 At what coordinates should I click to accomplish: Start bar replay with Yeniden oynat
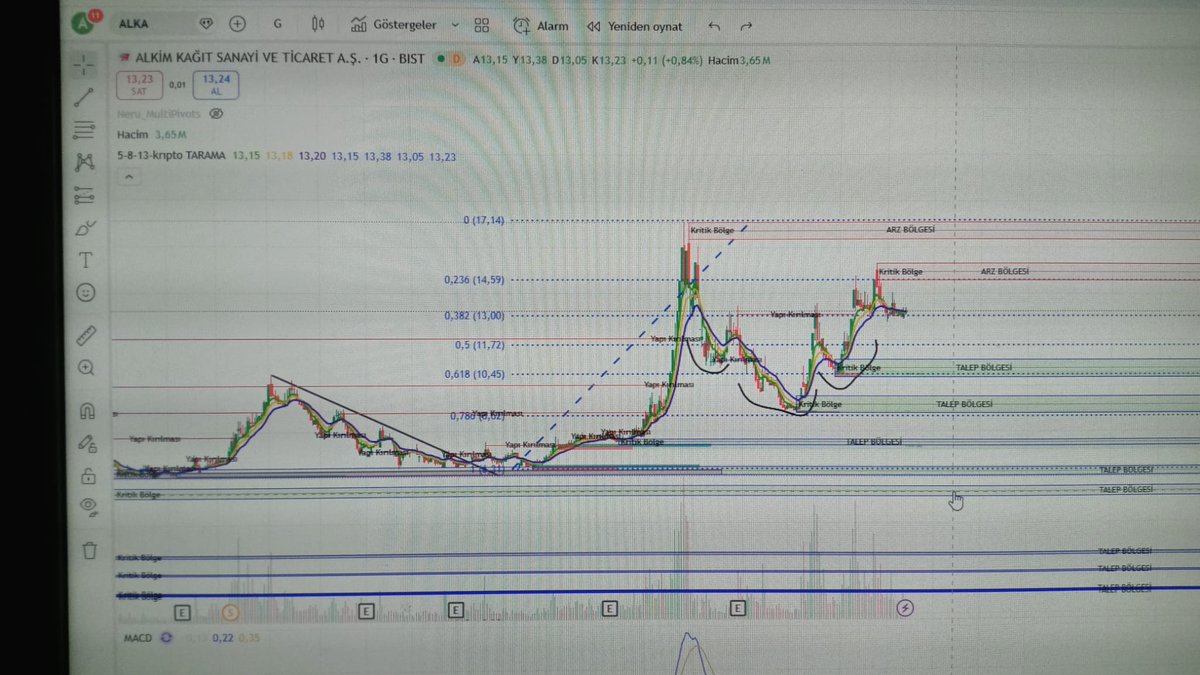635,27
